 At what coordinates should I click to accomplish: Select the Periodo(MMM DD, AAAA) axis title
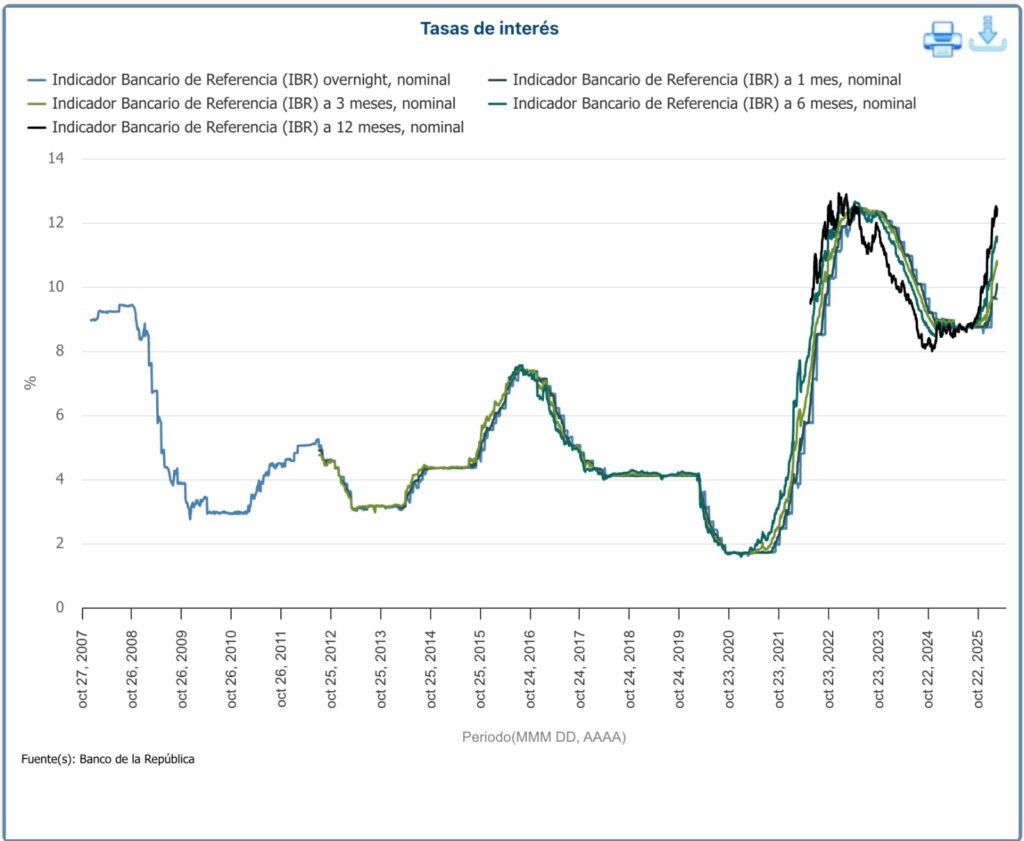click(x=544, y=737)
